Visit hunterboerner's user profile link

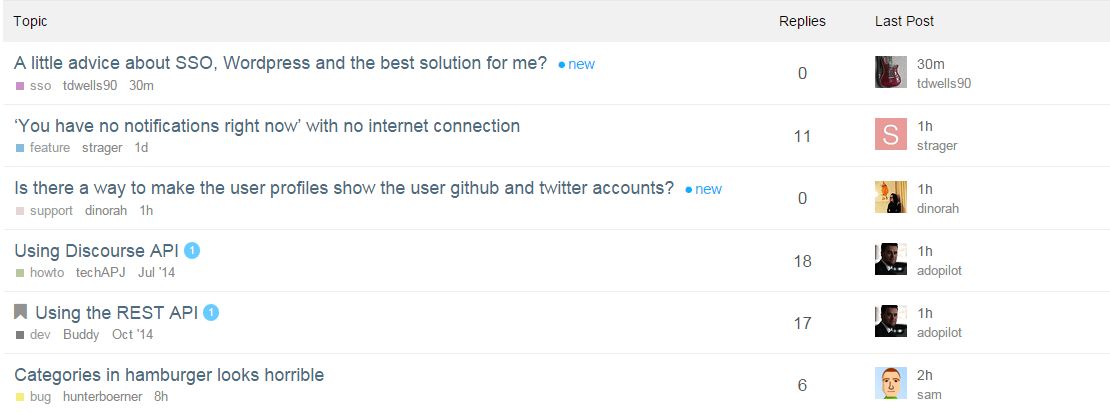coord(102,397)
